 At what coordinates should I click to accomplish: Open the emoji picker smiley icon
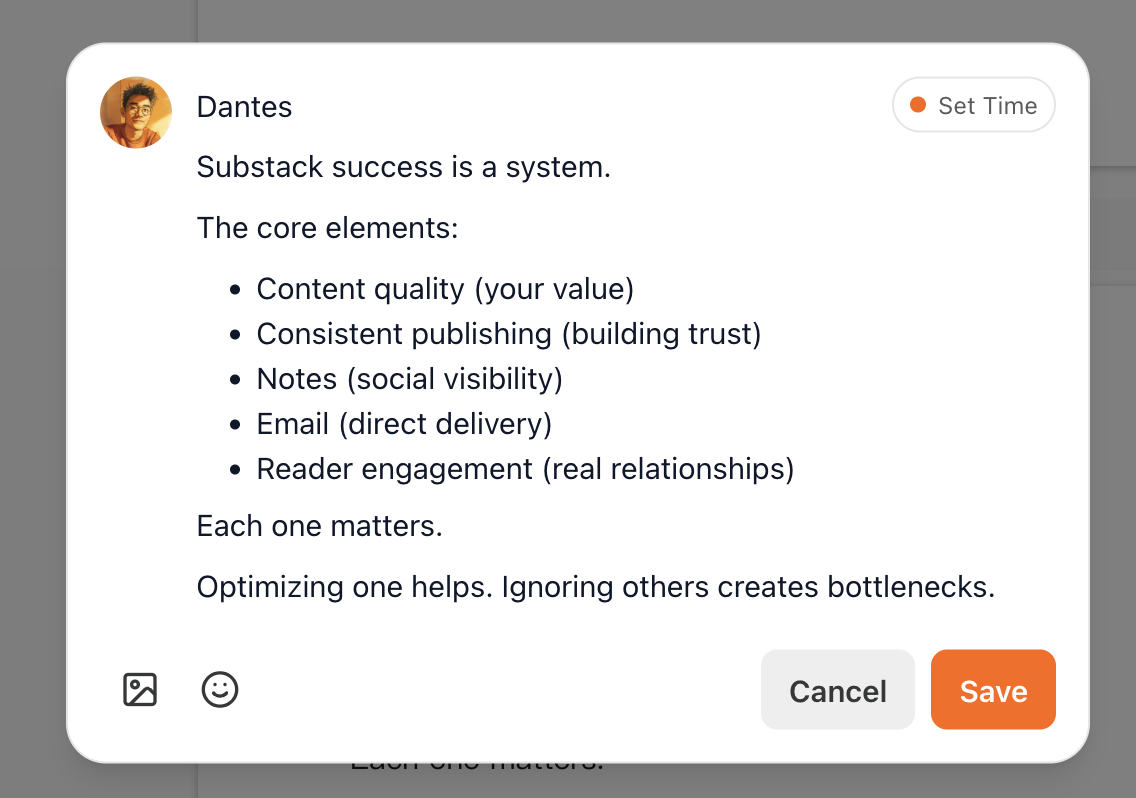point(220,689)
